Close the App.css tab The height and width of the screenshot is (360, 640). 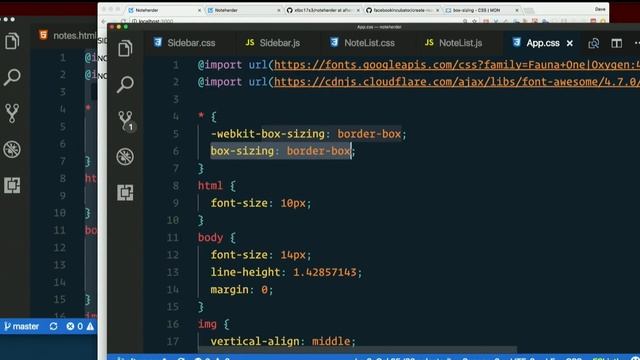coord(570,43)
